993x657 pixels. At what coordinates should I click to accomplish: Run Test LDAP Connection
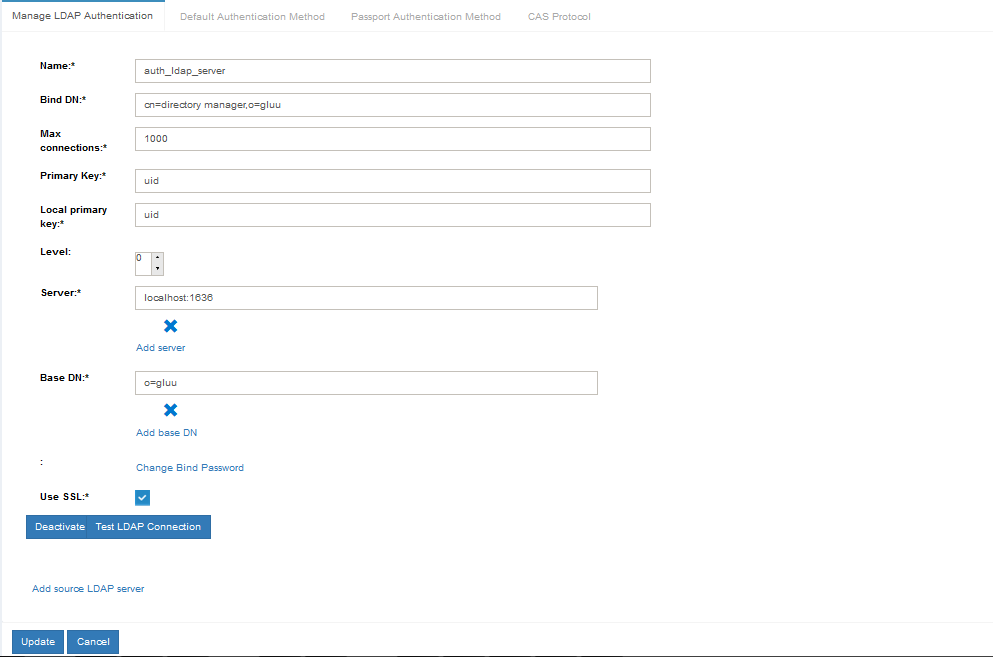pos(148,527)
